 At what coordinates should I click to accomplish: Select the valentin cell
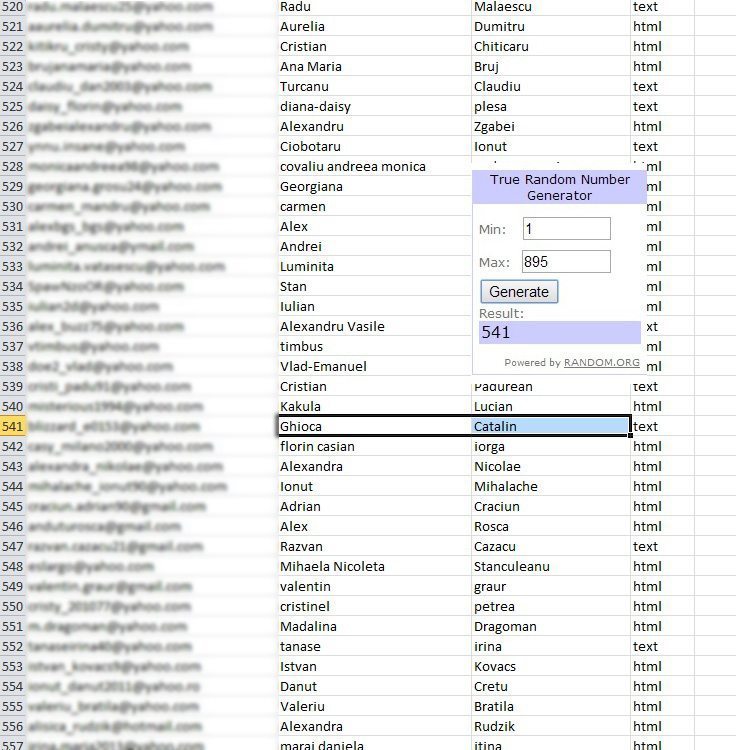374,586
